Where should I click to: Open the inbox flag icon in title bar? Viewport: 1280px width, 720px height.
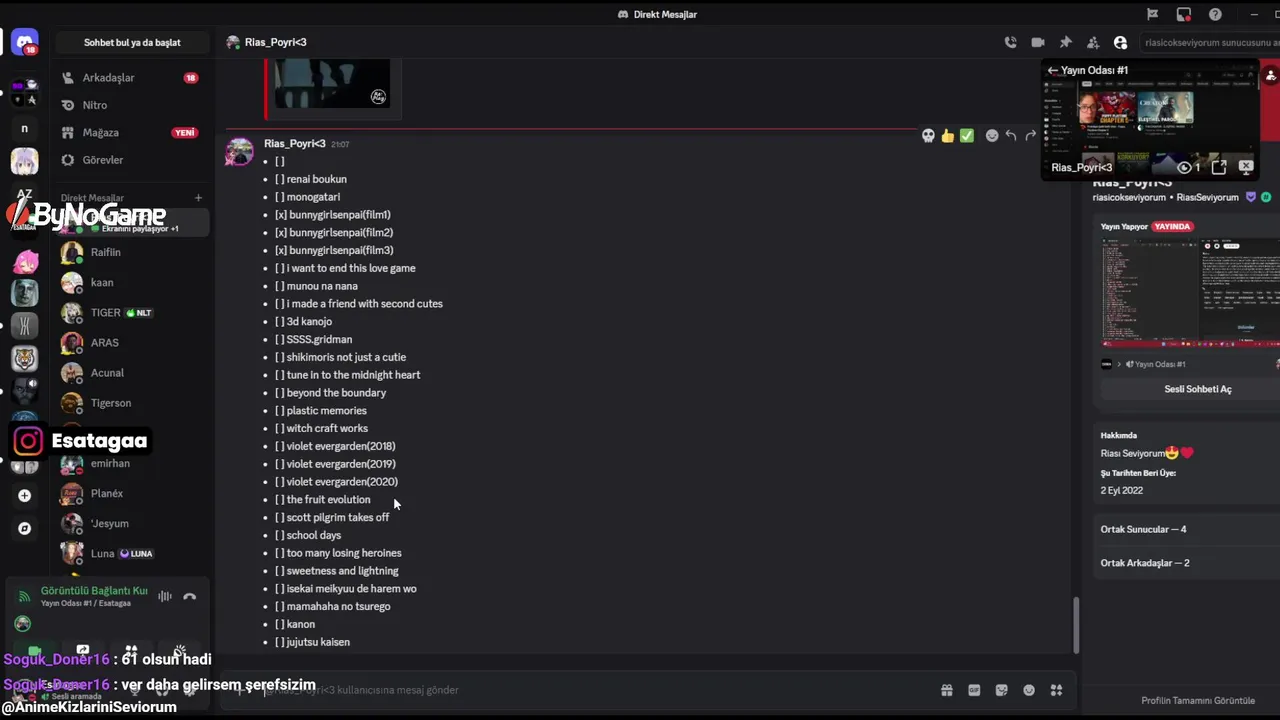pyautogui.click(x=1152, y=14)
